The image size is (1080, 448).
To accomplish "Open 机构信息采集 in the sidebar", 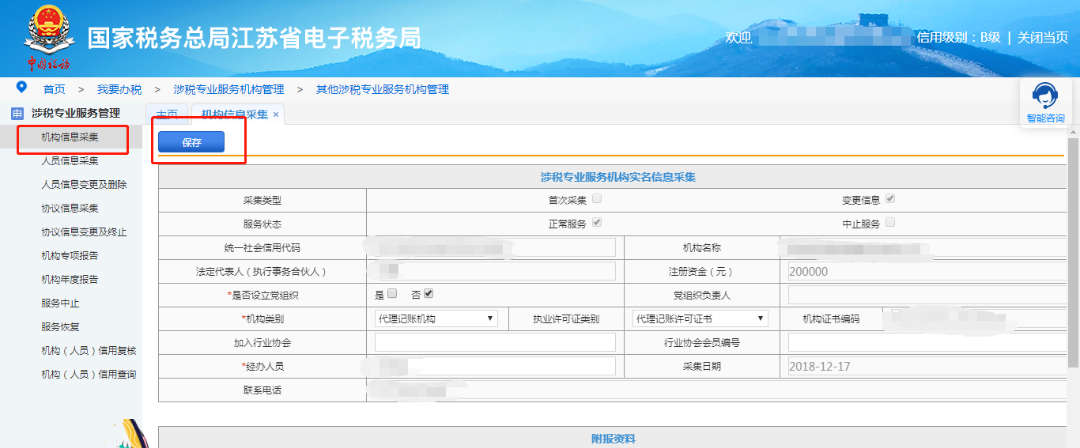I will click(70, 137).
